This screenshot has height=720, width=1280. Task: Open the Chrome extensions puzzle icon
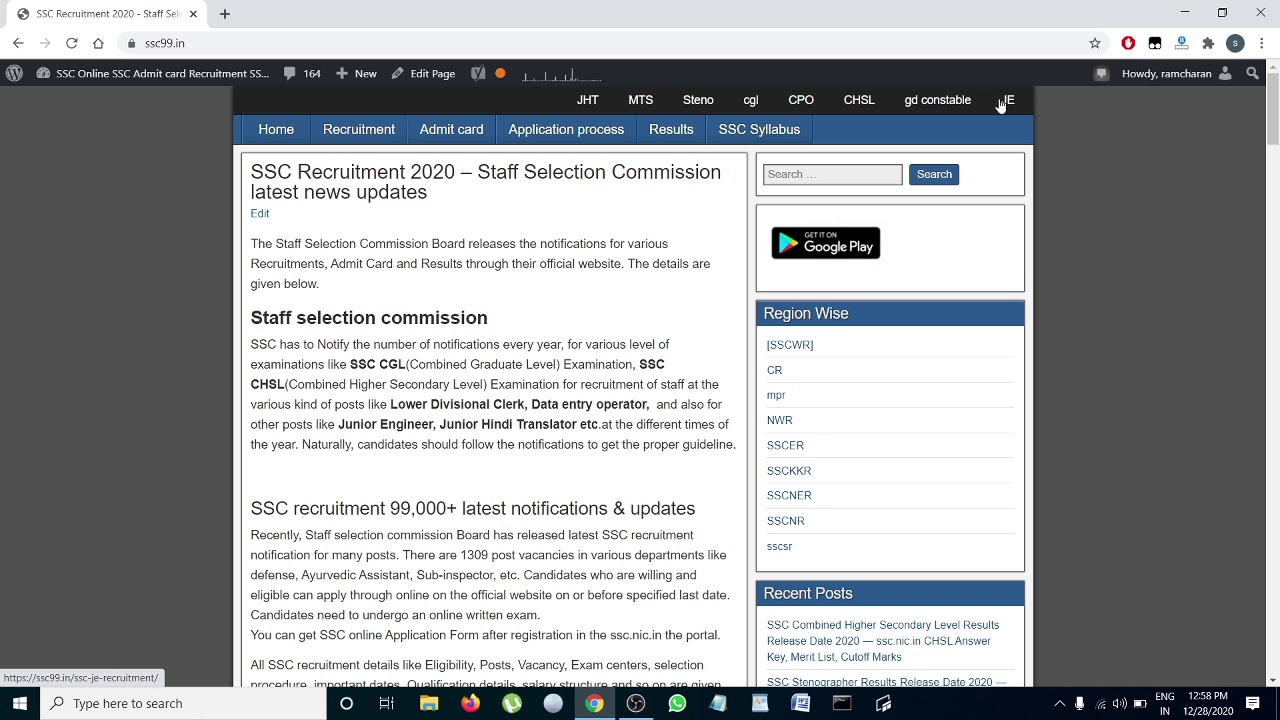coord(1208,43)
